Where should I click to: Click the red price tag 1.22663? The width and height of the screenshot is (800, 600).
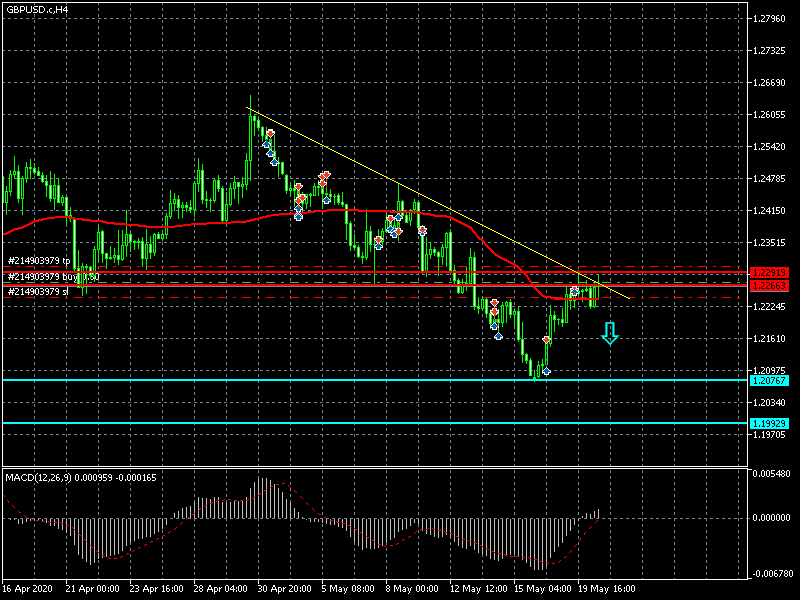pos(768,286)
